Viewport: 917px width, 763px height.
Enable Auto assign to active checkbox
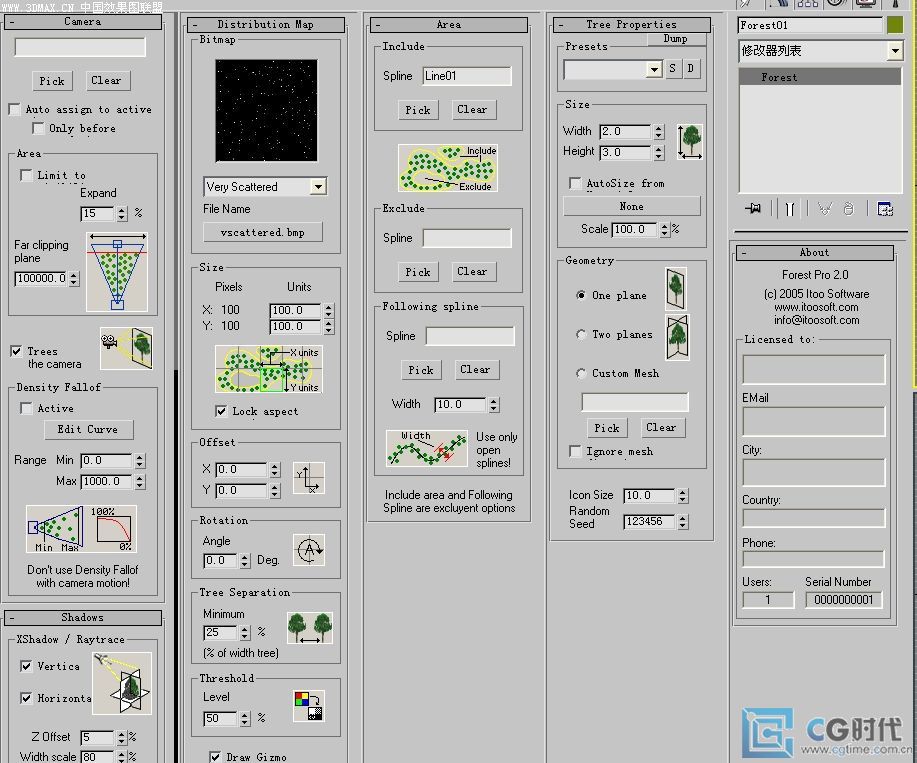[15, 109]
